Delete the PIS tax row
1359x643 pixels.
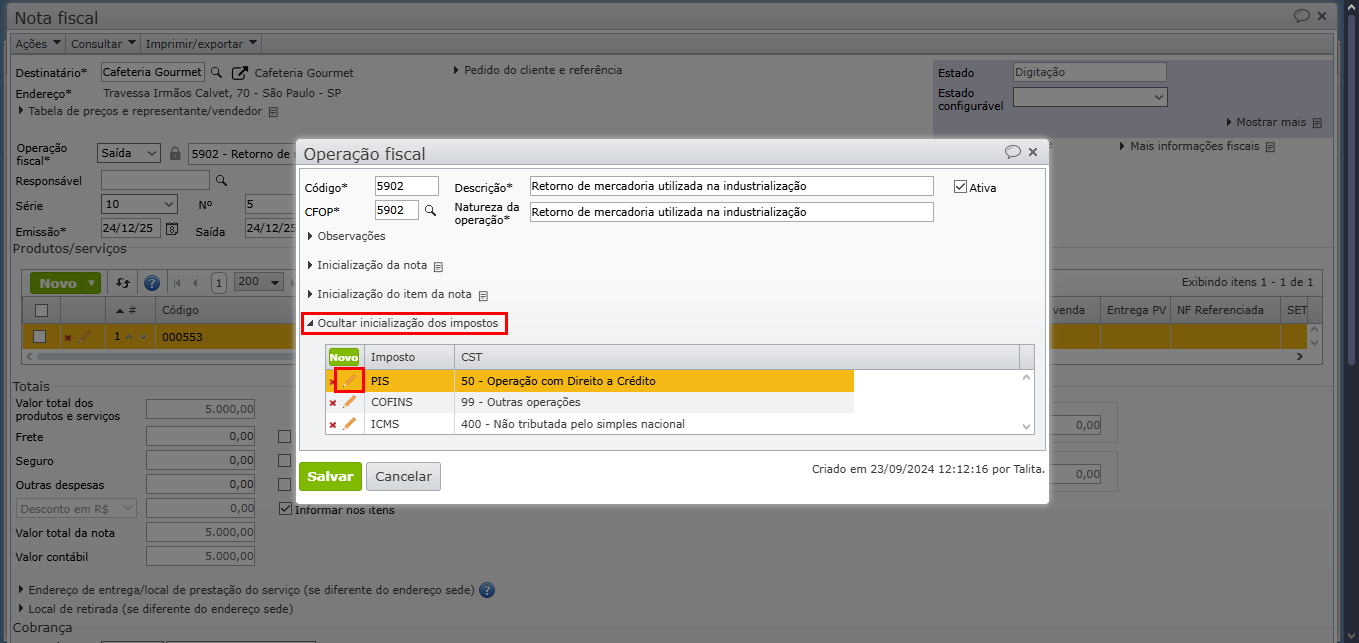coord(333,381)
